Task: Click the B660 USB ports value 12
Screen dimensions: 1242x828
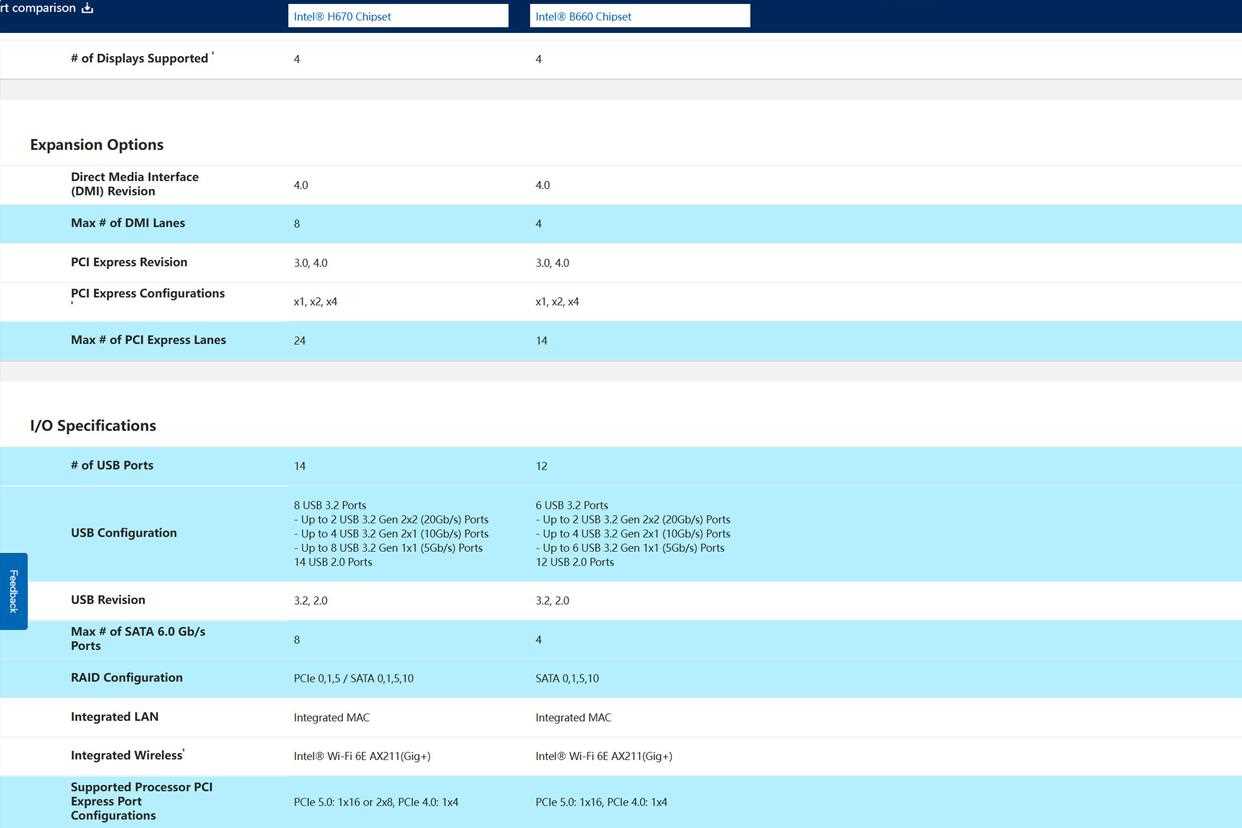Action: click(541, 466)
